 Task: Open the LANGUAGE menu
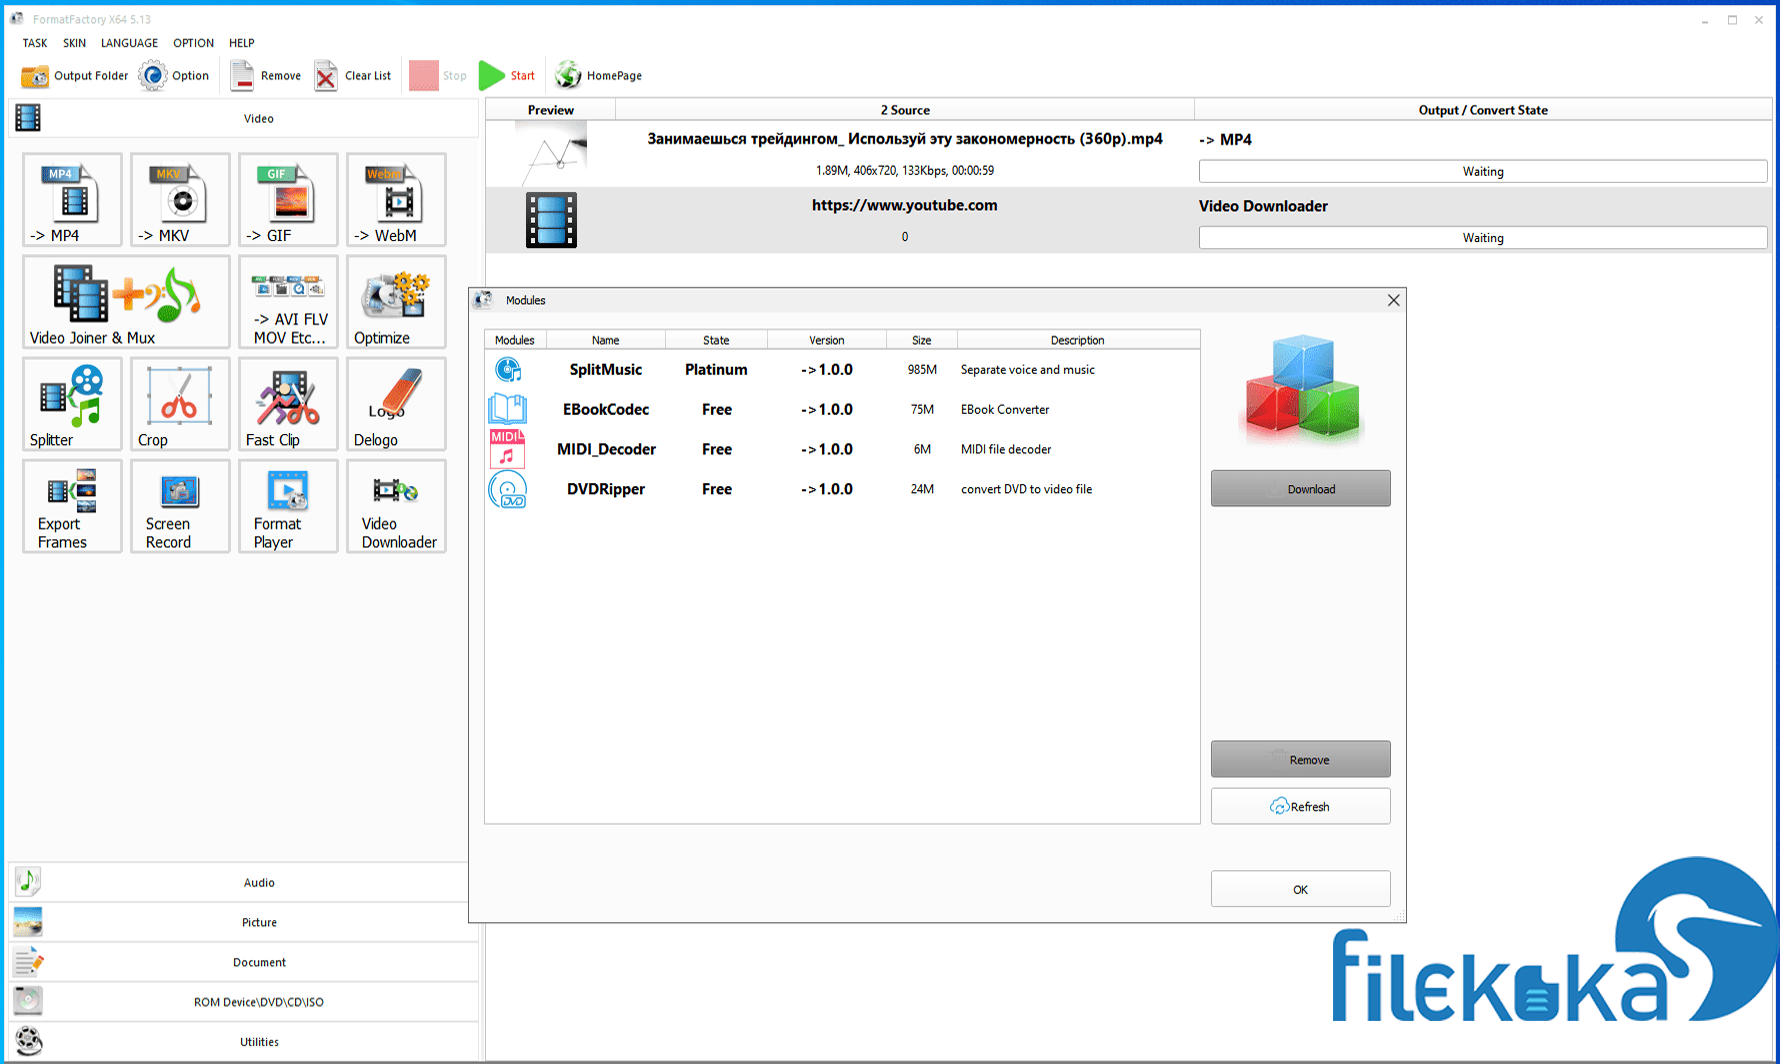(x=129, y=43)
